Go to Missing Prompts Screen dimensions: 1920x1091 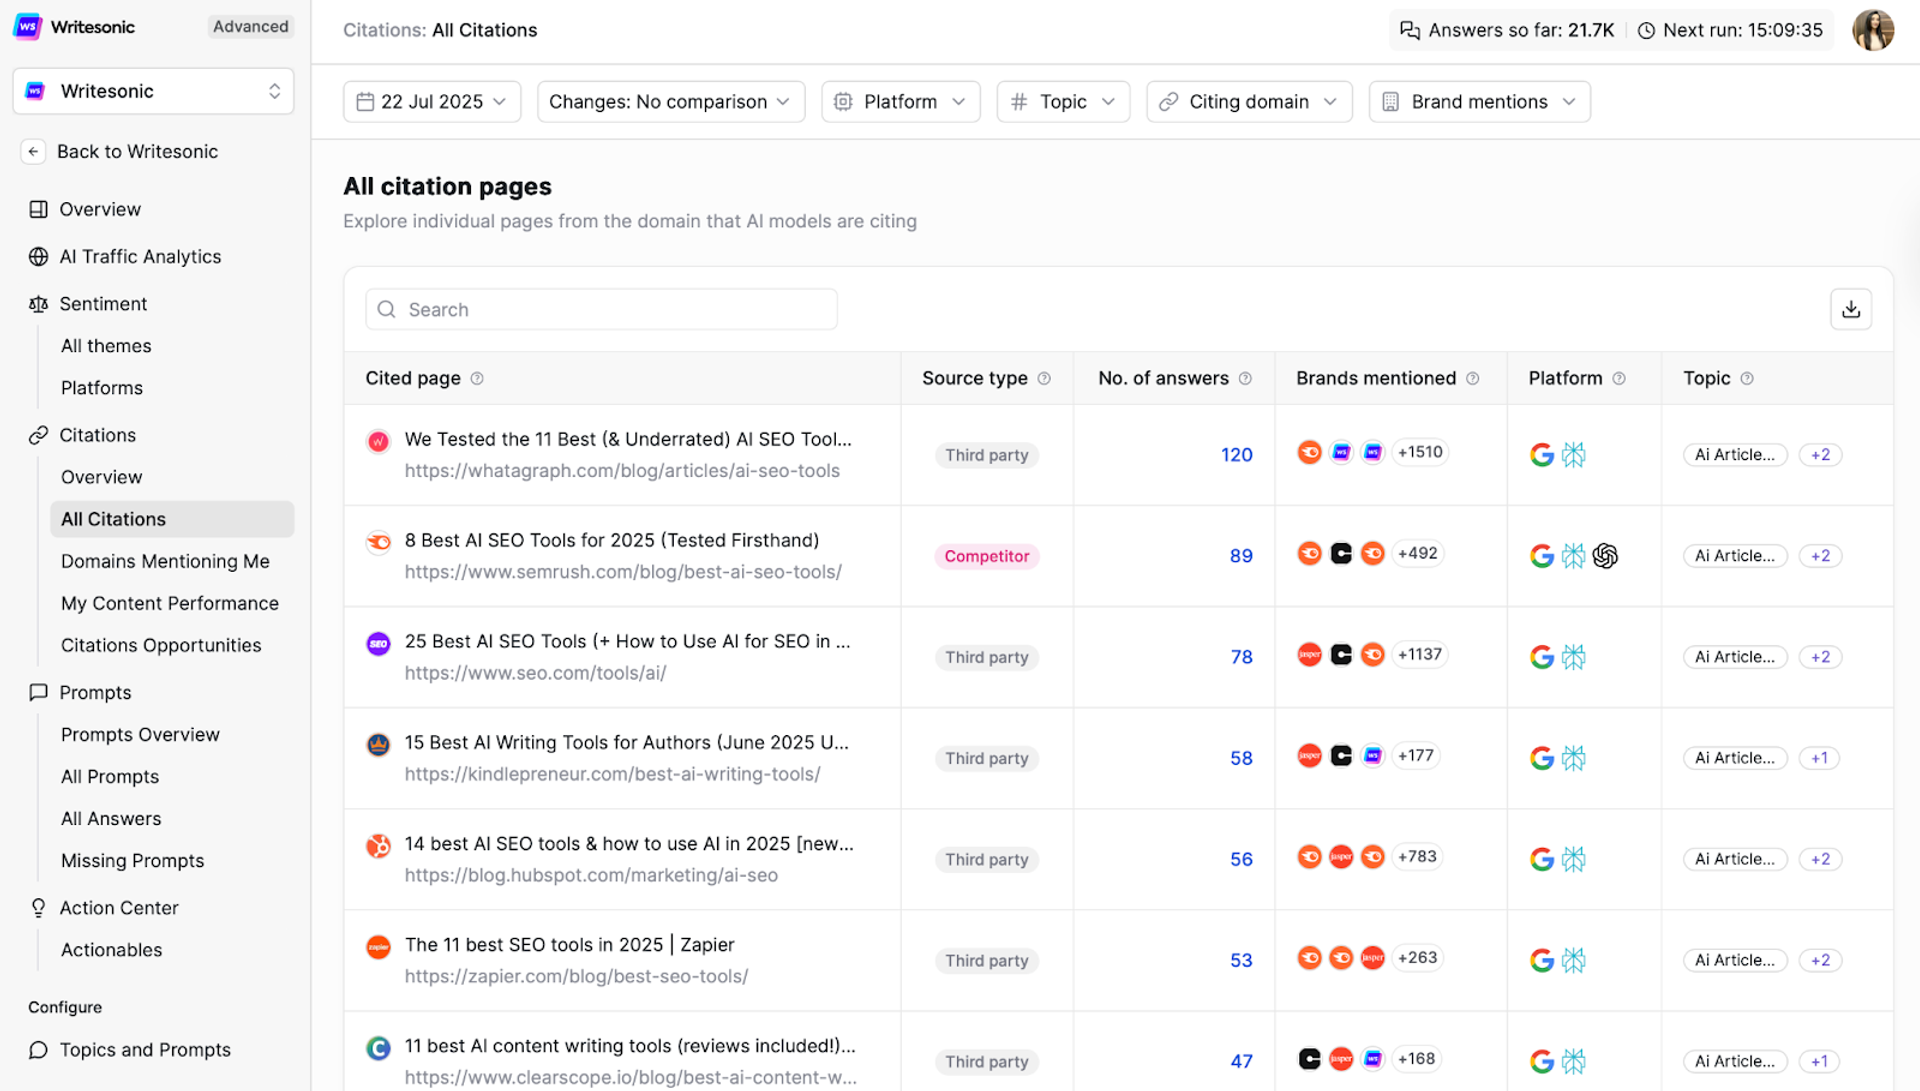[x=132, y=860]
